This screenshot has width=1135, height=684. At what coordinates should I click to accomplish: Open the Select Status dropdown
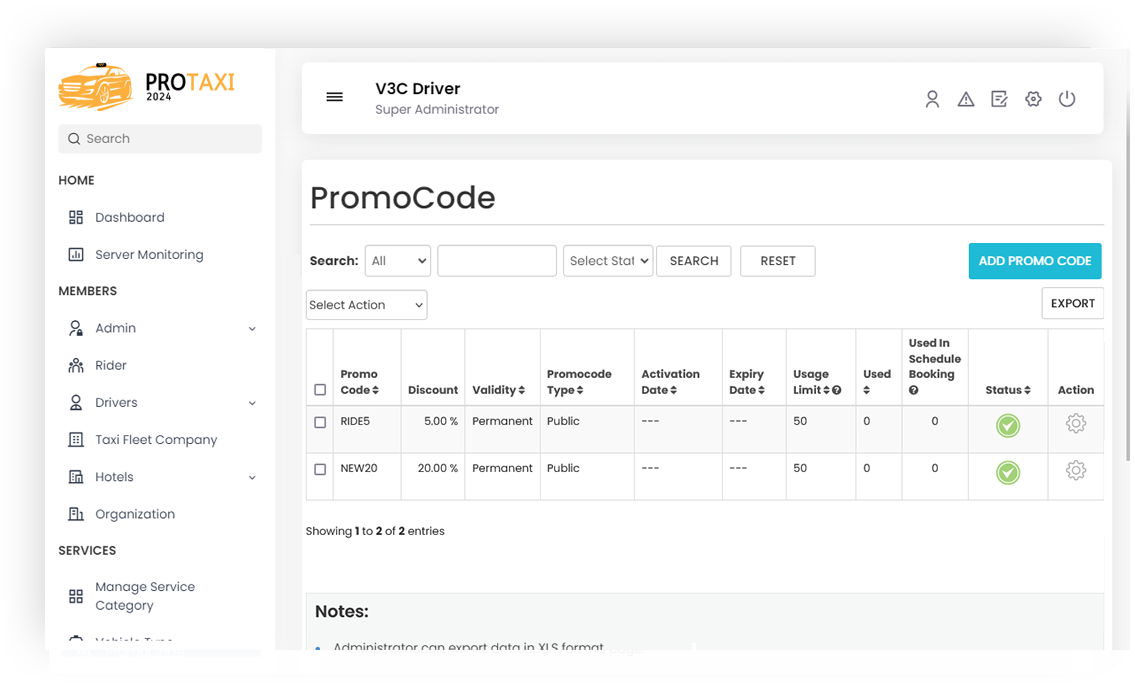[608, 261]
